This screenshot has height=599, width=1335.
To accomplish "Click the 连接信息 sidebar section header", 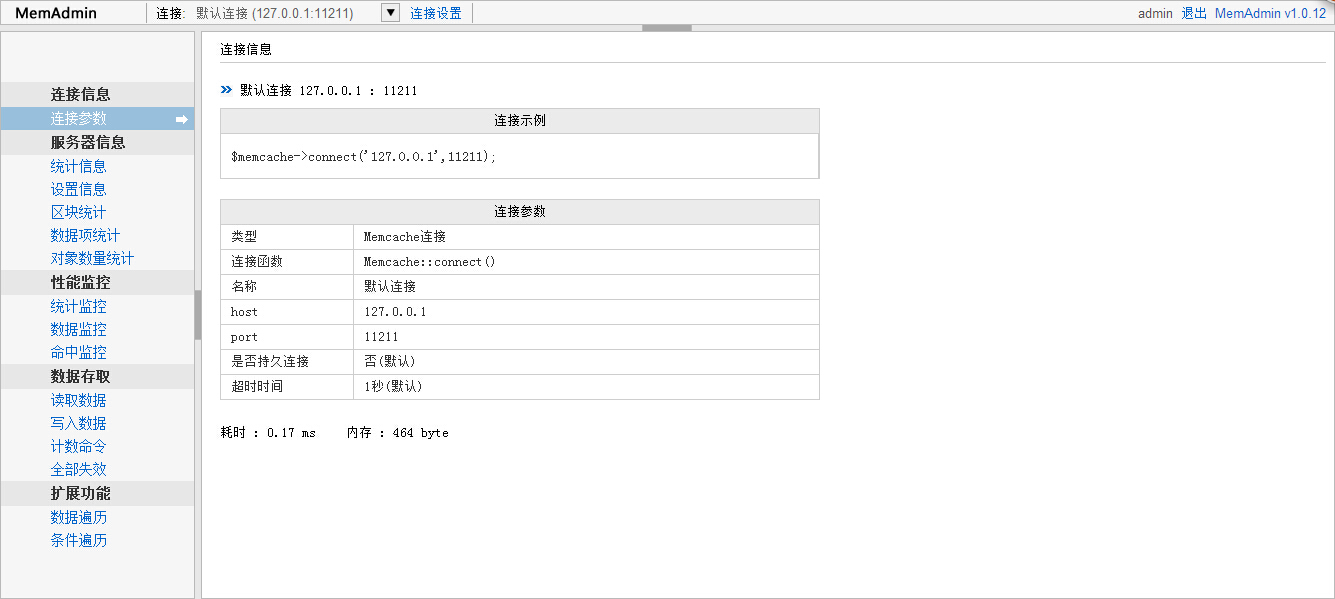I will tap(97, 94).
